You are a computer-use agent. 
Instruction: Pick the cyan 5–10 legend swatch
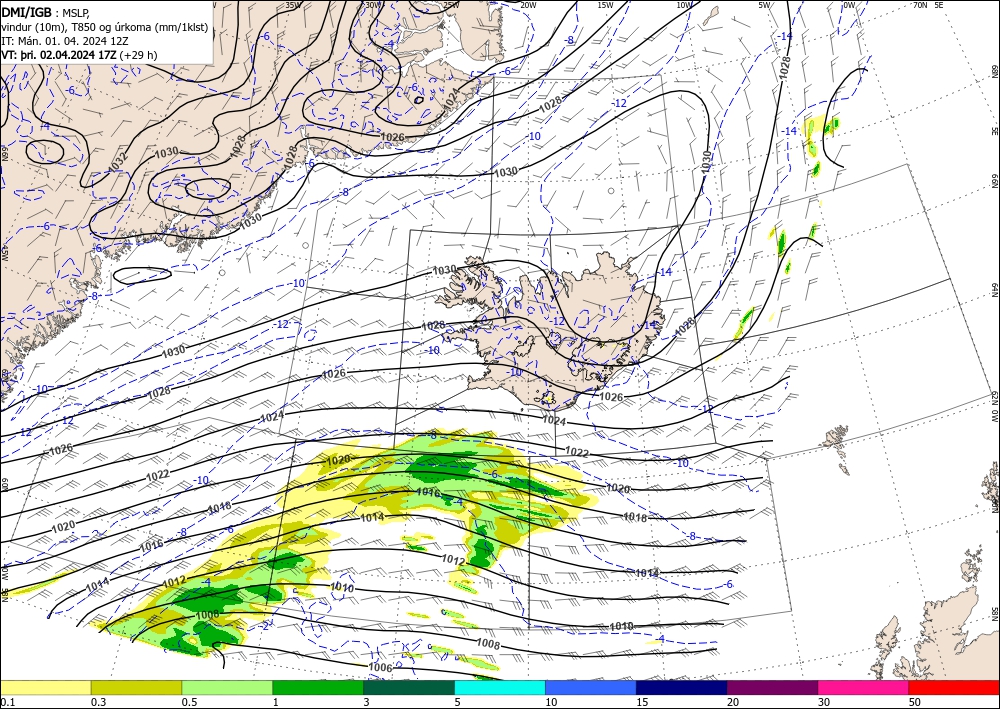pyautogui.click(x=500, y=687)
